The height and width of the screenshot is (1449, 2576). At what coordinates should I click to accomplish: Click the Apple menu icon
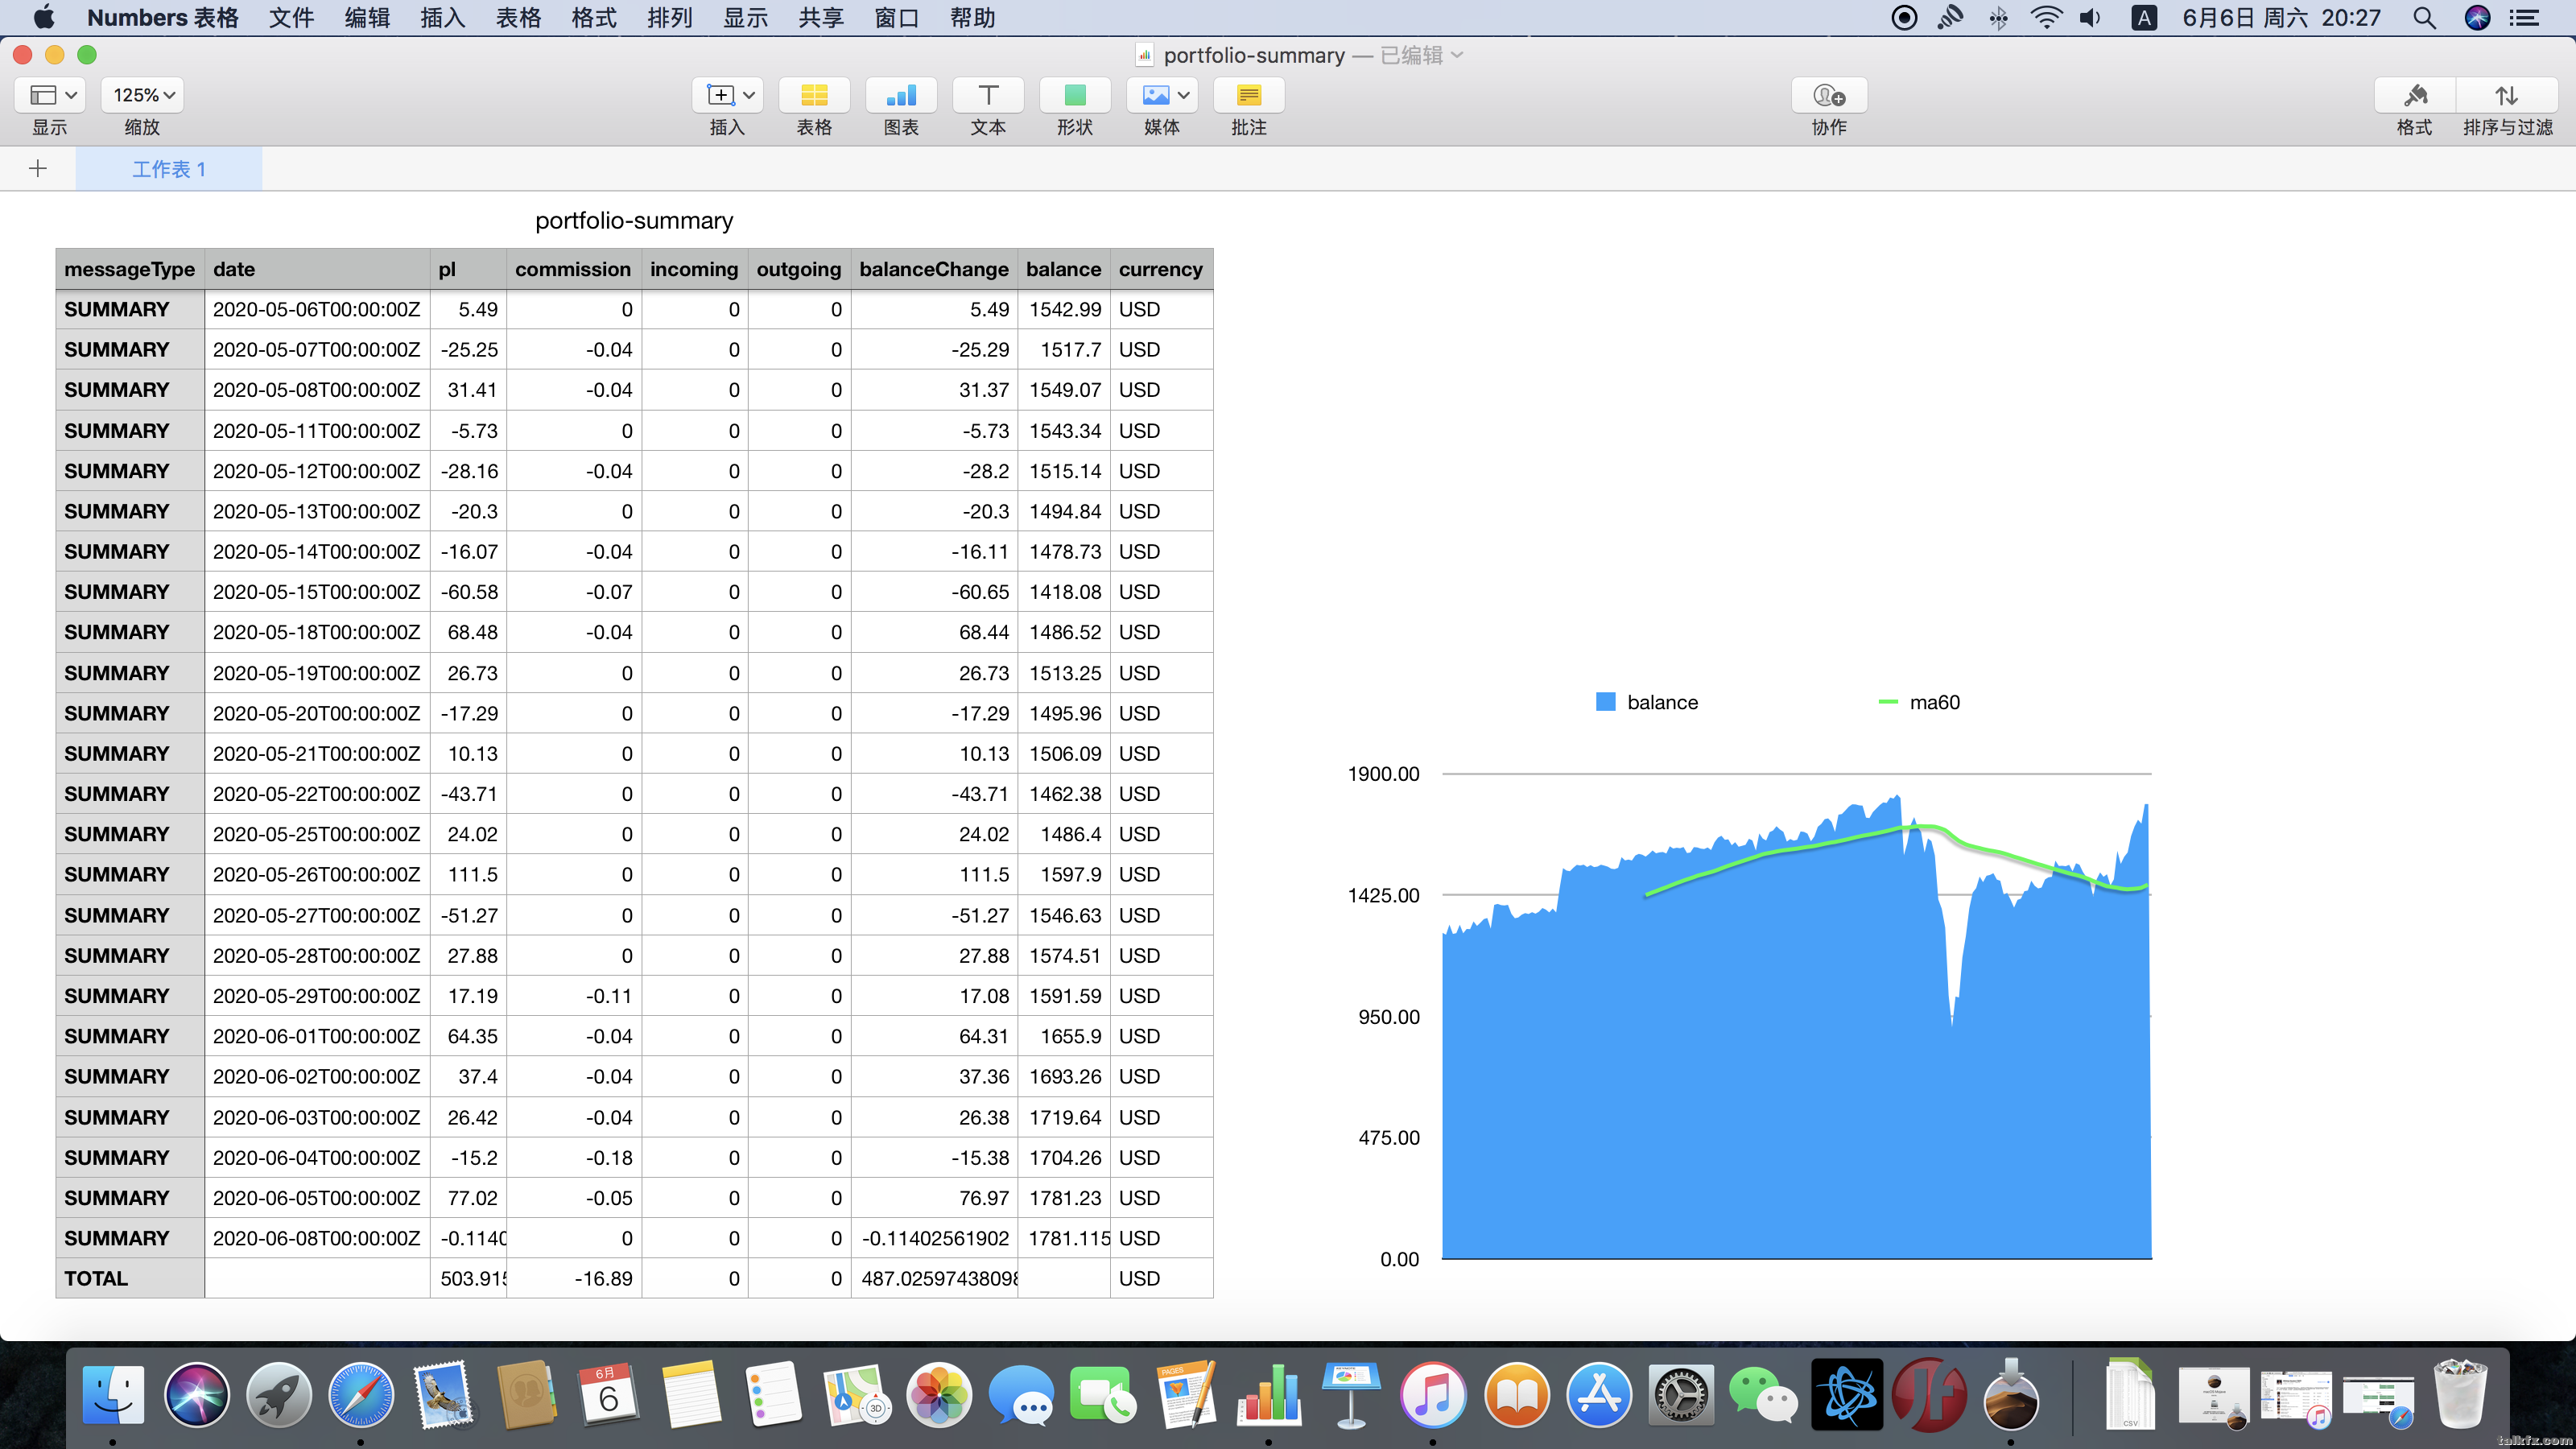[45, 17]
